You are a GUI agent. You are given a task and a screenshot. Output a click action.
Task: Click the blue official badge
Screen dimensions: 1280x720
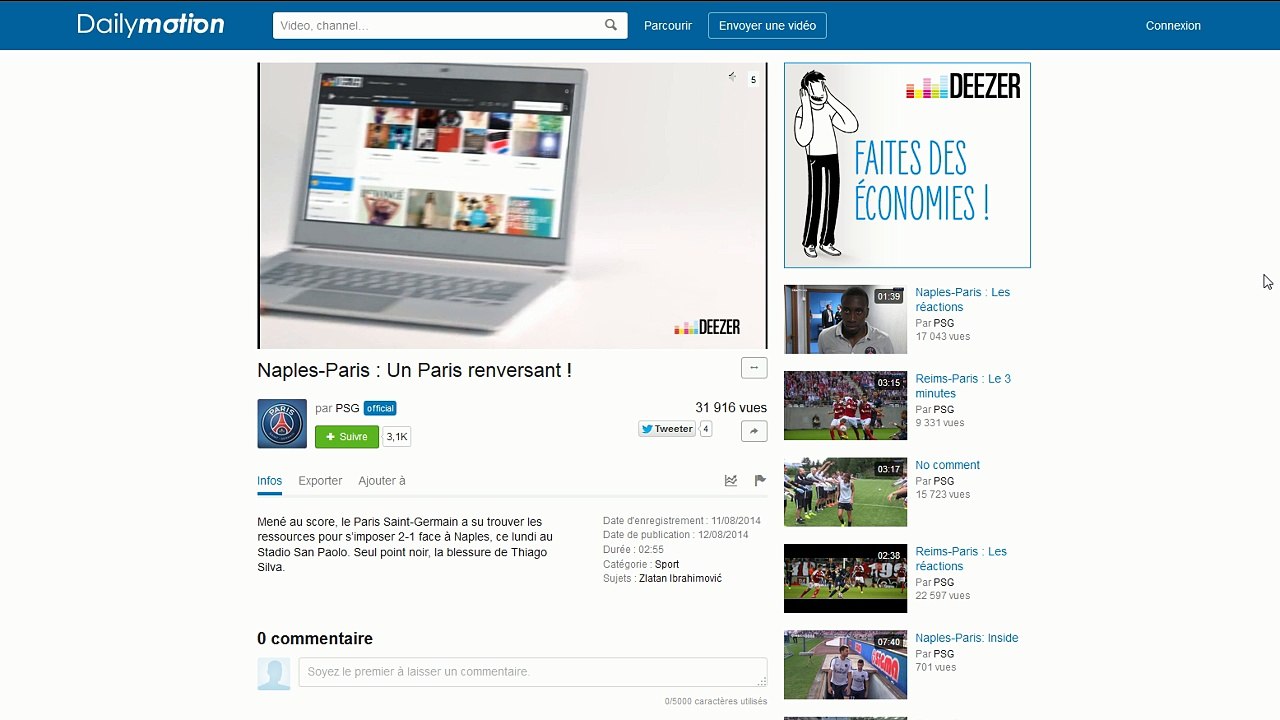point(380,408)
